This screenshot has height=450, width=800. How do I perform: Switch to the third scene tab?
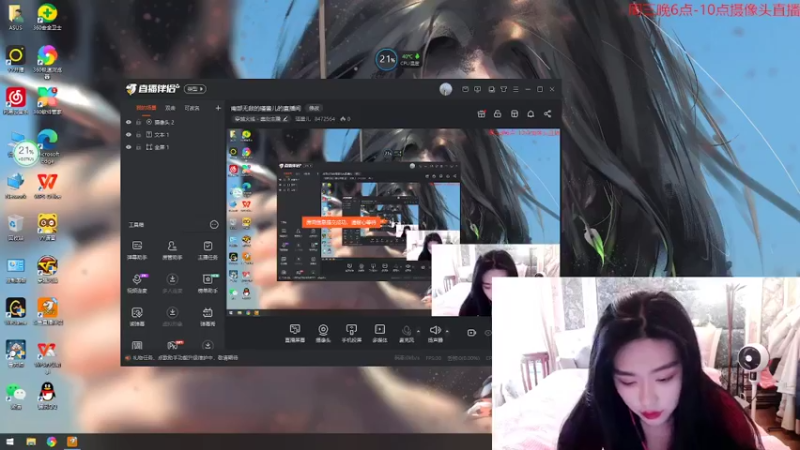pyautogui.click(x=192, y=108)
